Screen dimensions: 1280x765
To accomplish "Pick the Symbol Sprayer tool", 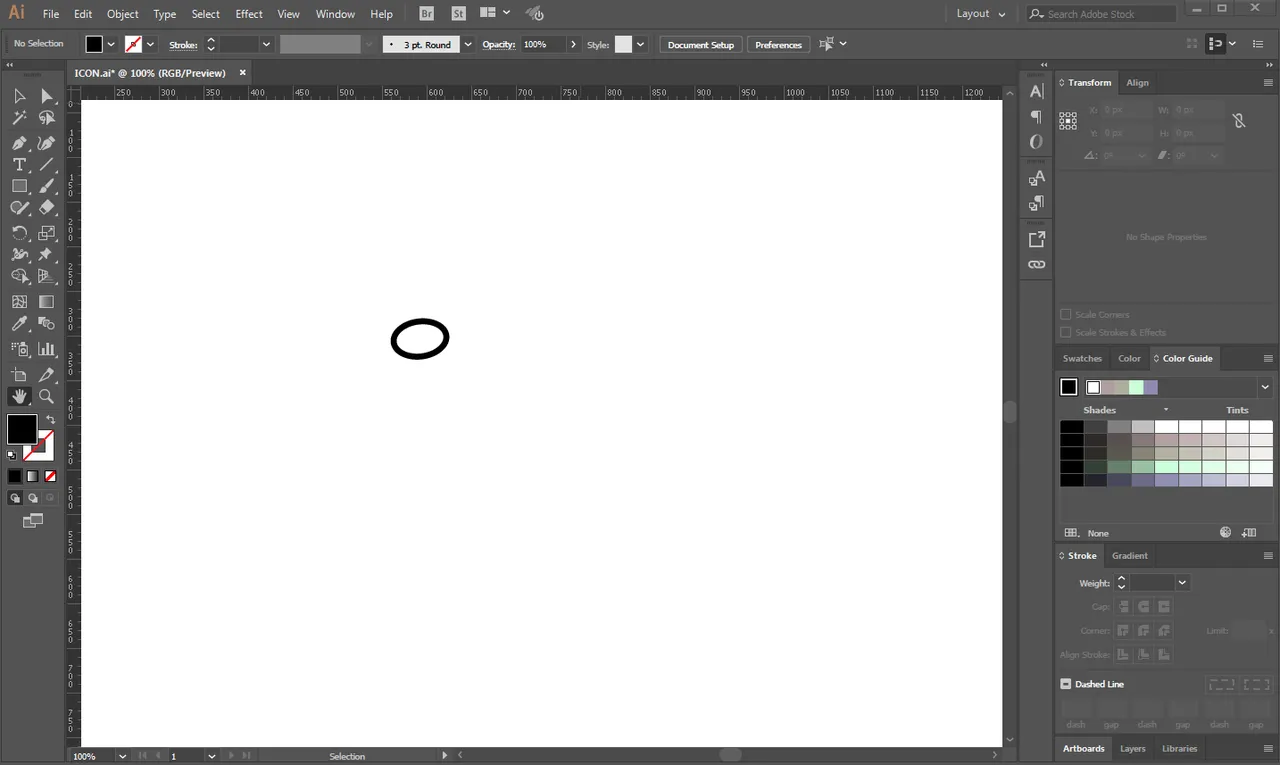I will pos(19,349).
